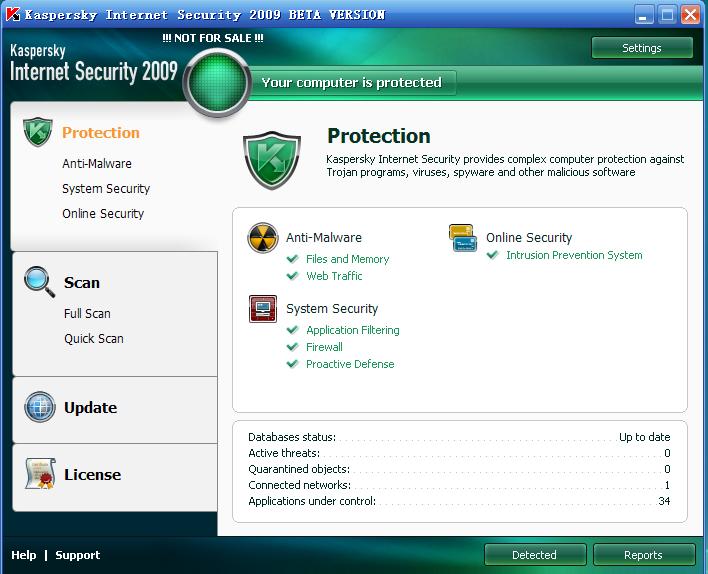Screen dimensions: 708x574
Task: Click 'Your computer is protected' status banner
Action: tap(352, 83)
